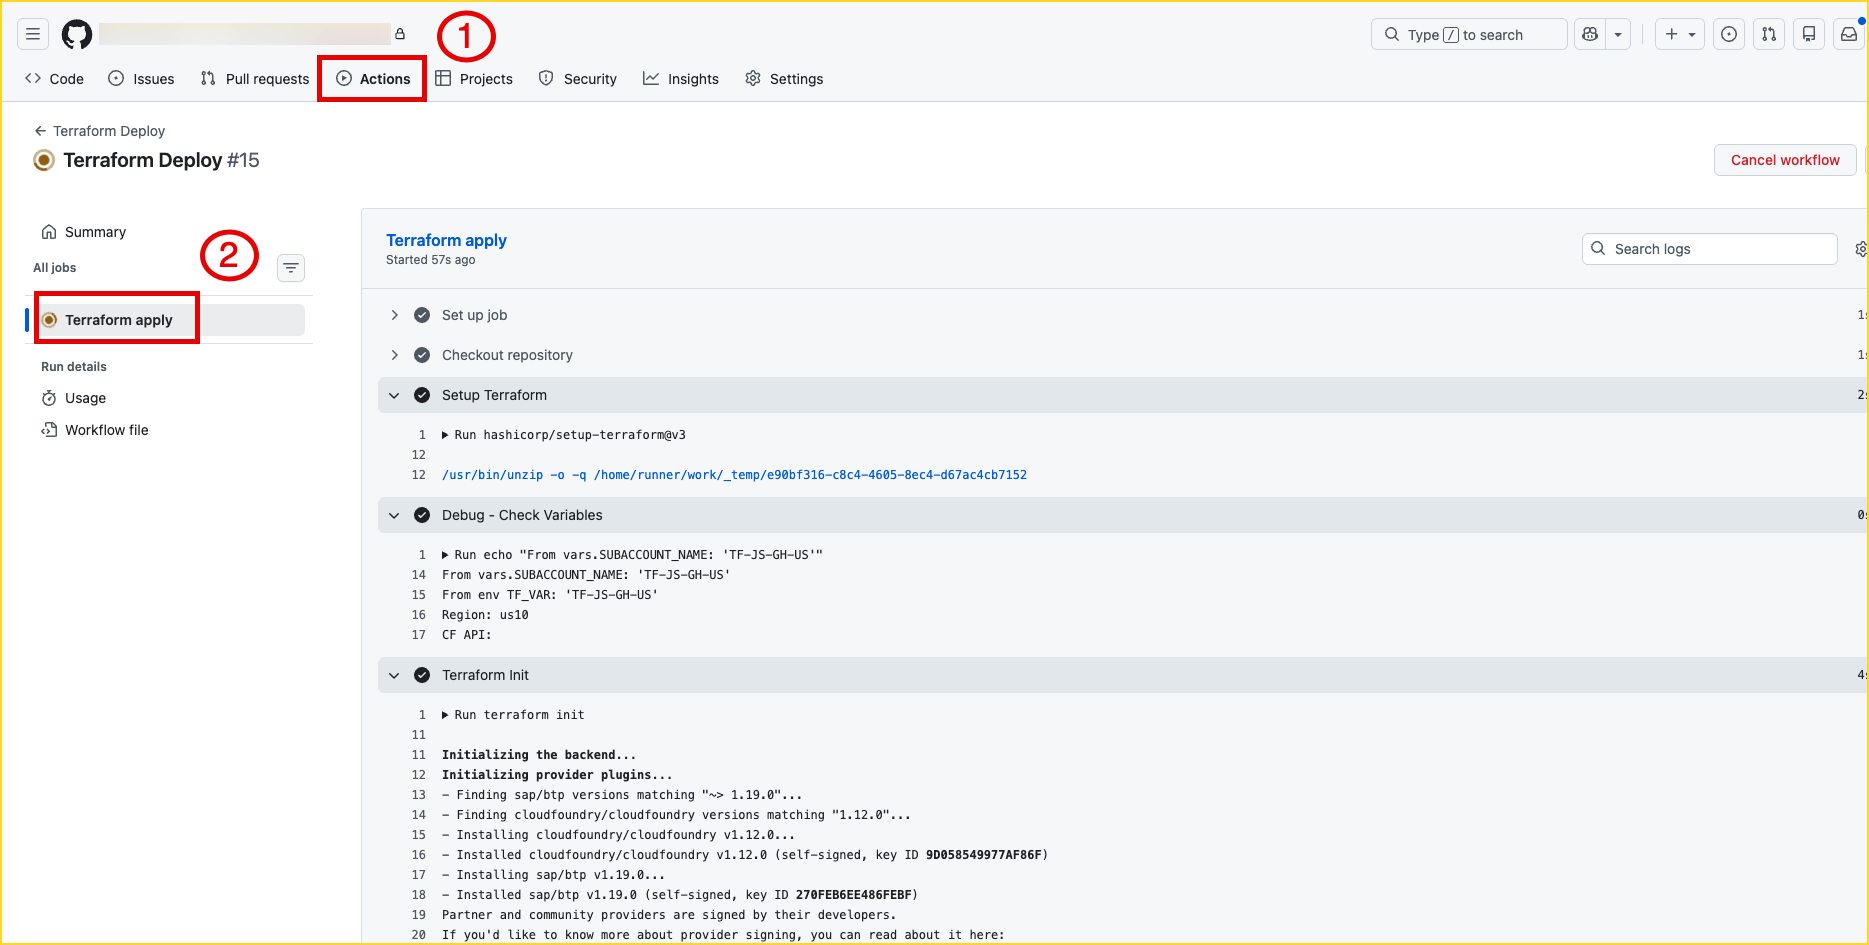Open the repositories icon in header
The width and height of the screenshot is (1869, 945).
(x=1809, y=34)
